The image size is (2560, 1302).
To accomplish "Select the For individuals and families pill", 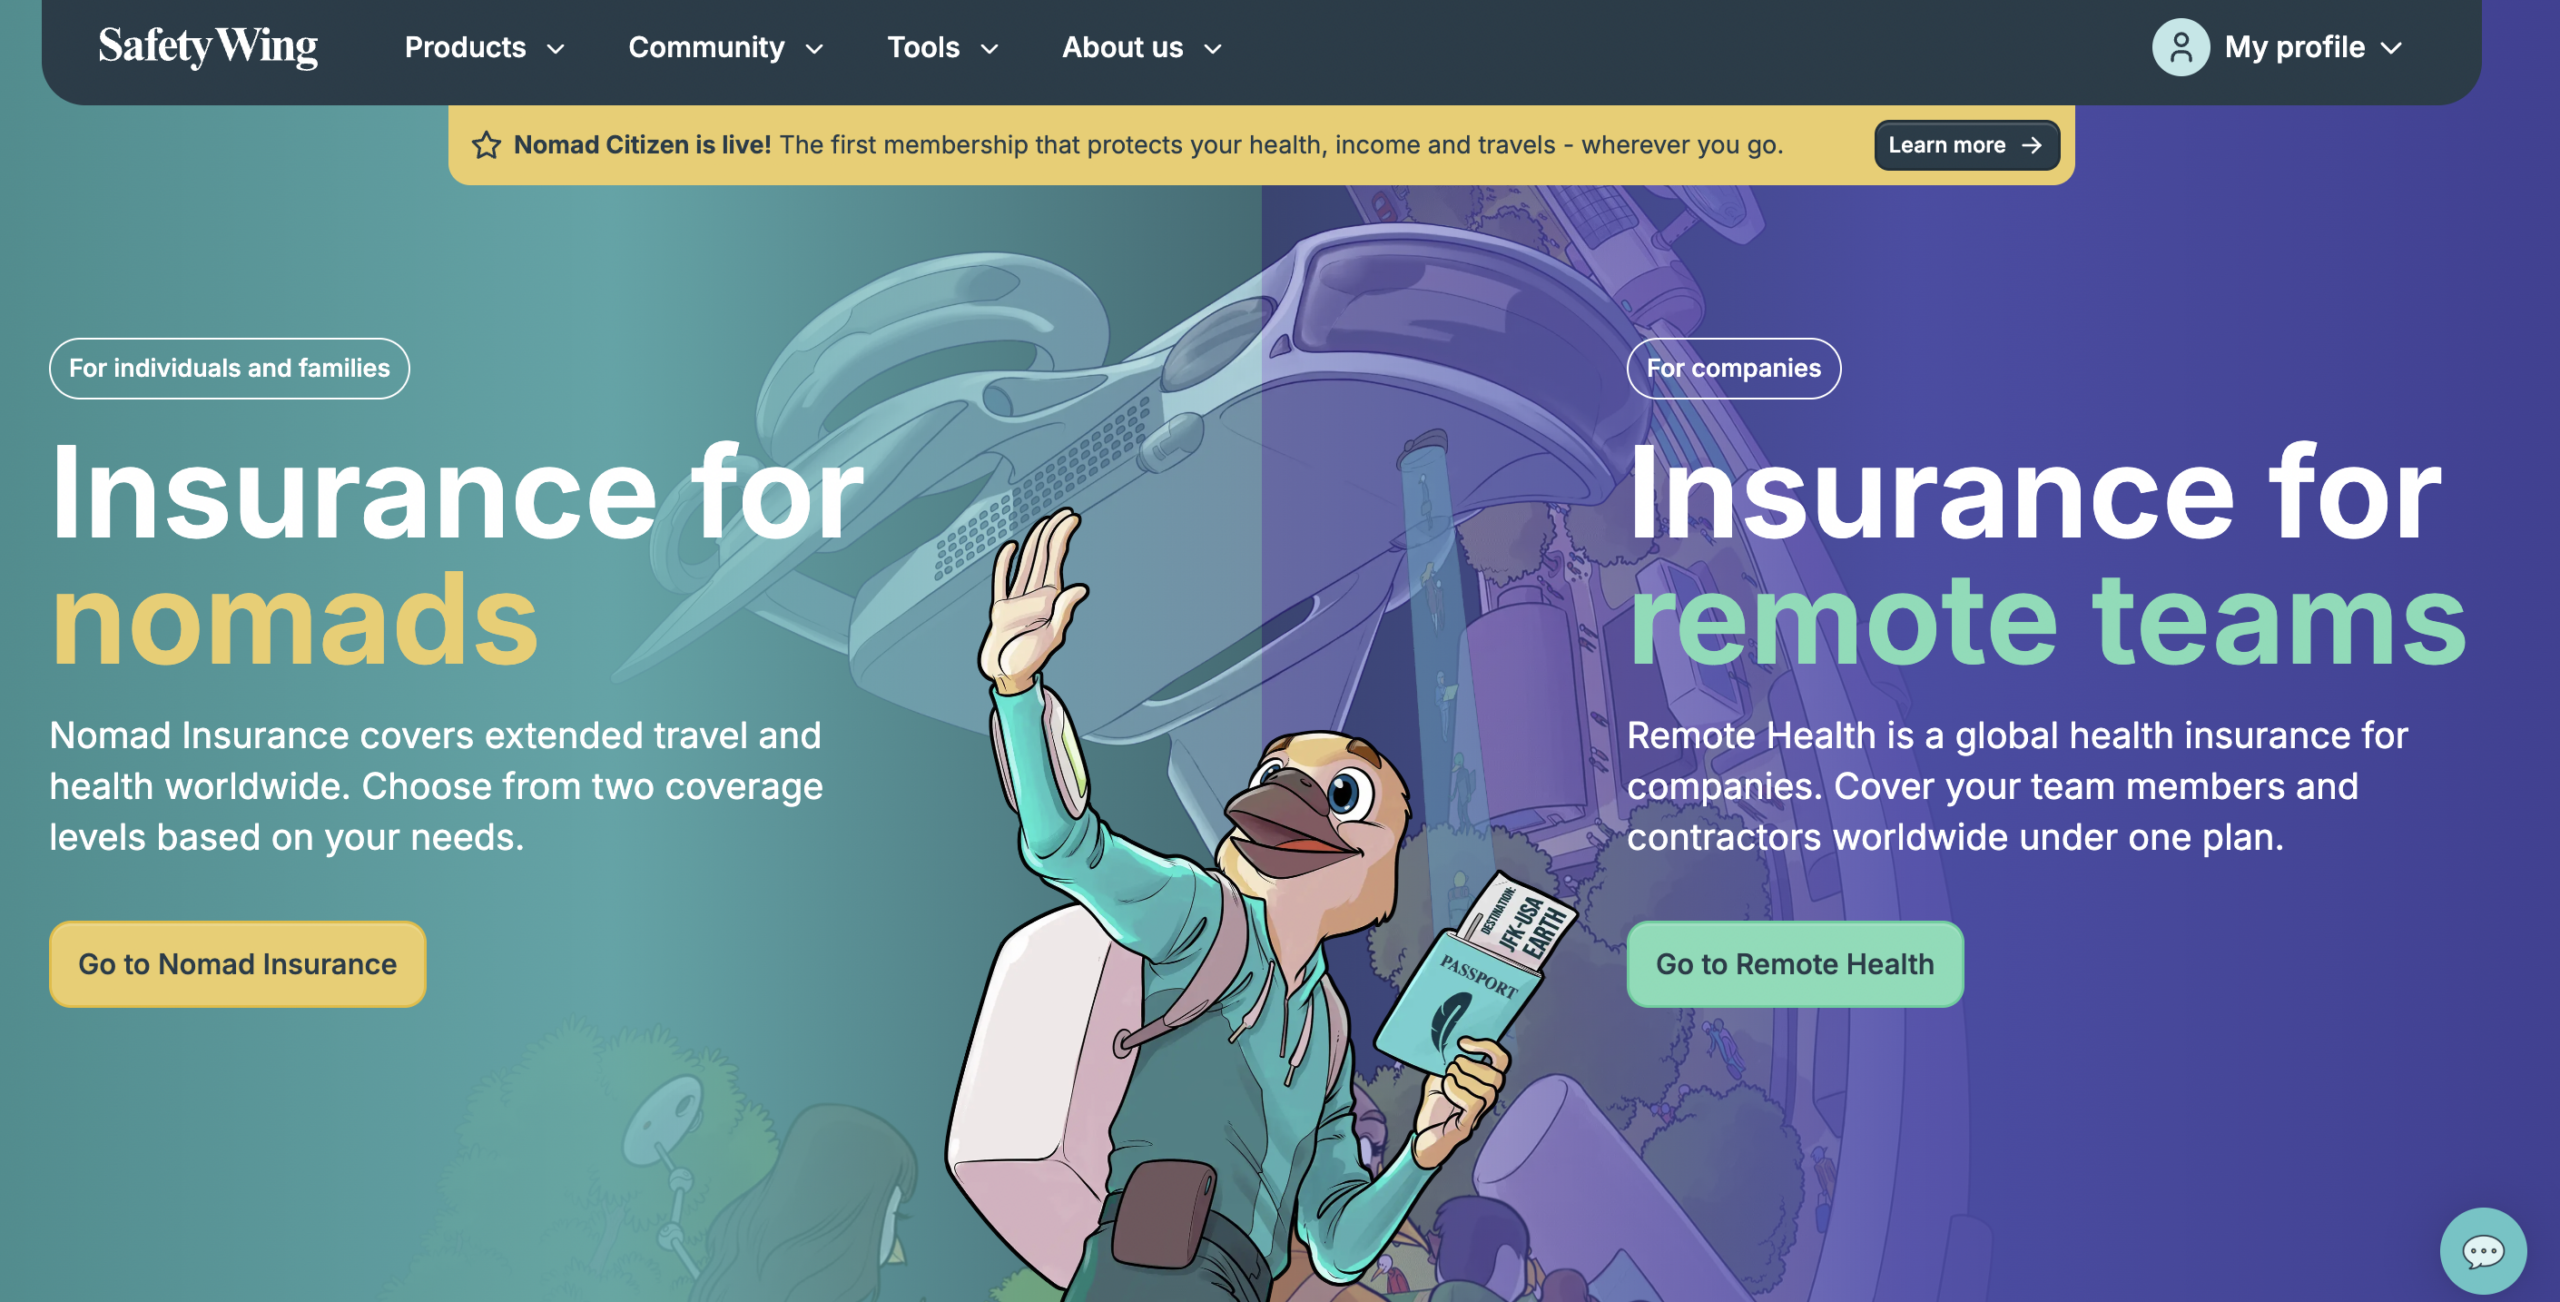I will click(229, 368).
